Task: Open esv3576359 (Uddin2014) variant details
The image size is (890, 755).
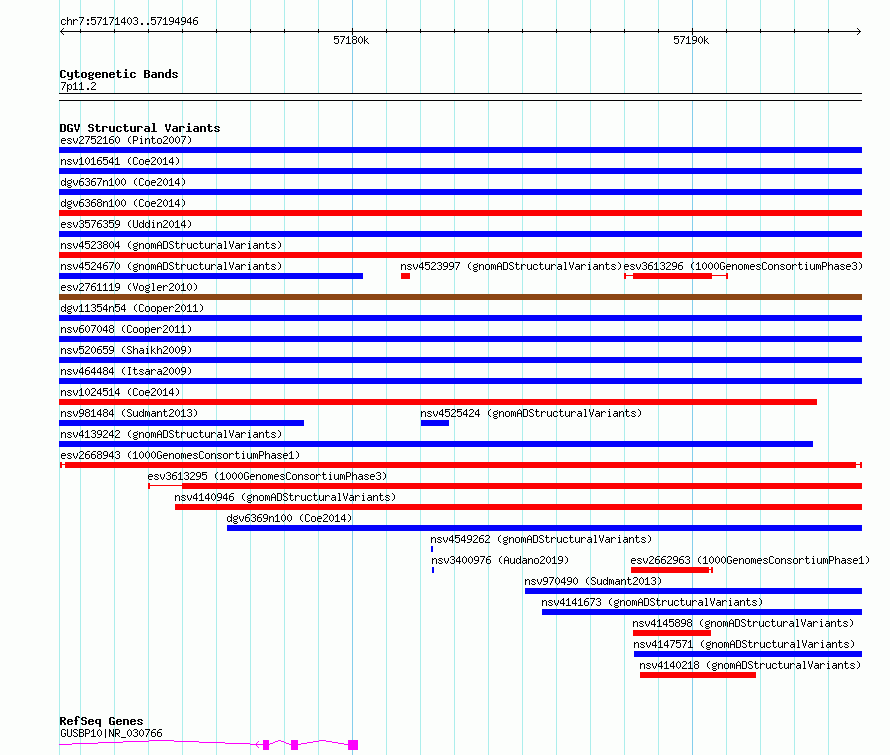Action: click(x=126, y=224)
